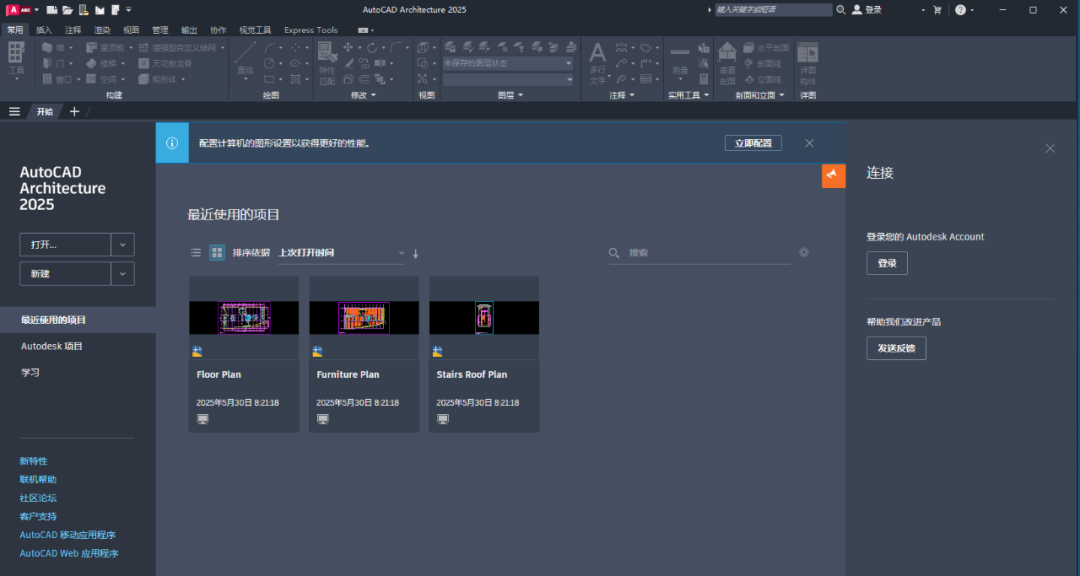Screen dimensions: 1080x576
Task: Switch to the 插入 ribbon tab
Action: pyautogui.click(x=44, y=30)
